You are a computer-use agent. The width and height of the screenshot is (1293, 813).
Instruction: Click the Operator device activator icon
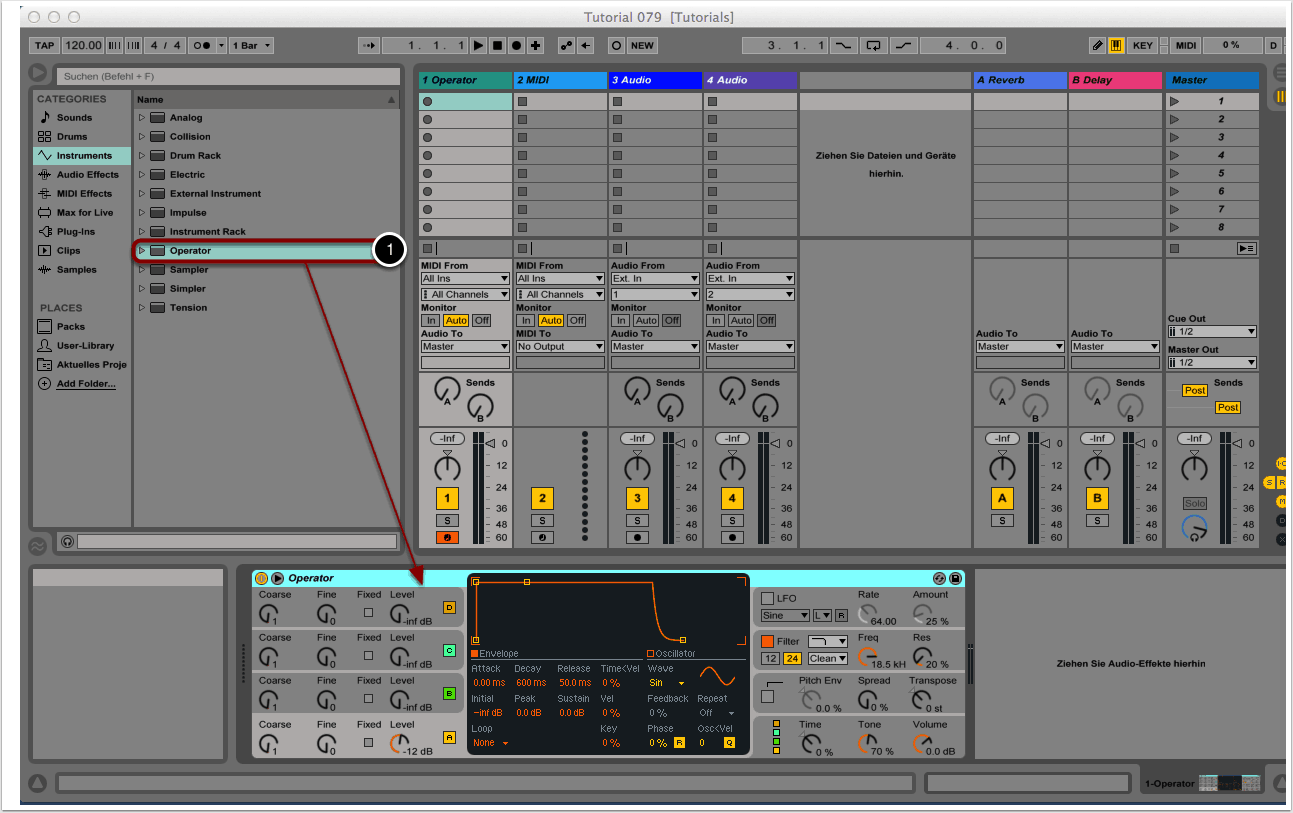[261, 578]
